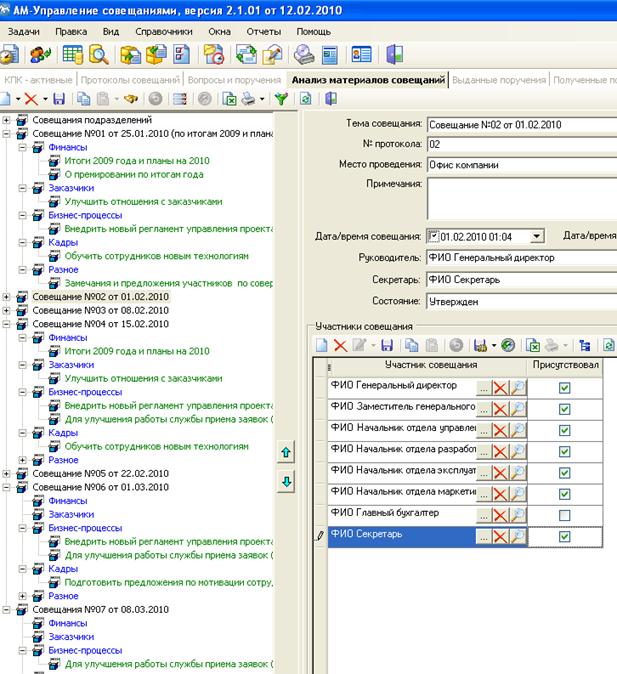Click the Место проведения input field
The image size is (617, 674).
(520, 163)
